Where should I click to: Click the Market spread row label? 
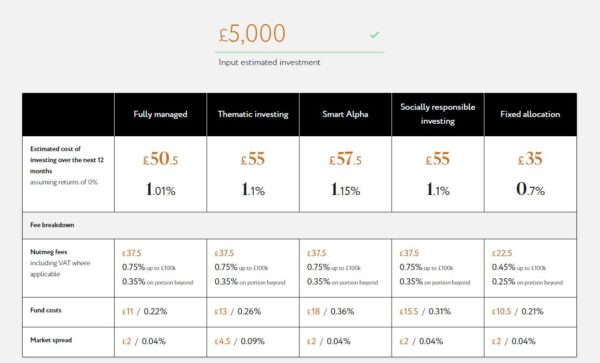51,340
